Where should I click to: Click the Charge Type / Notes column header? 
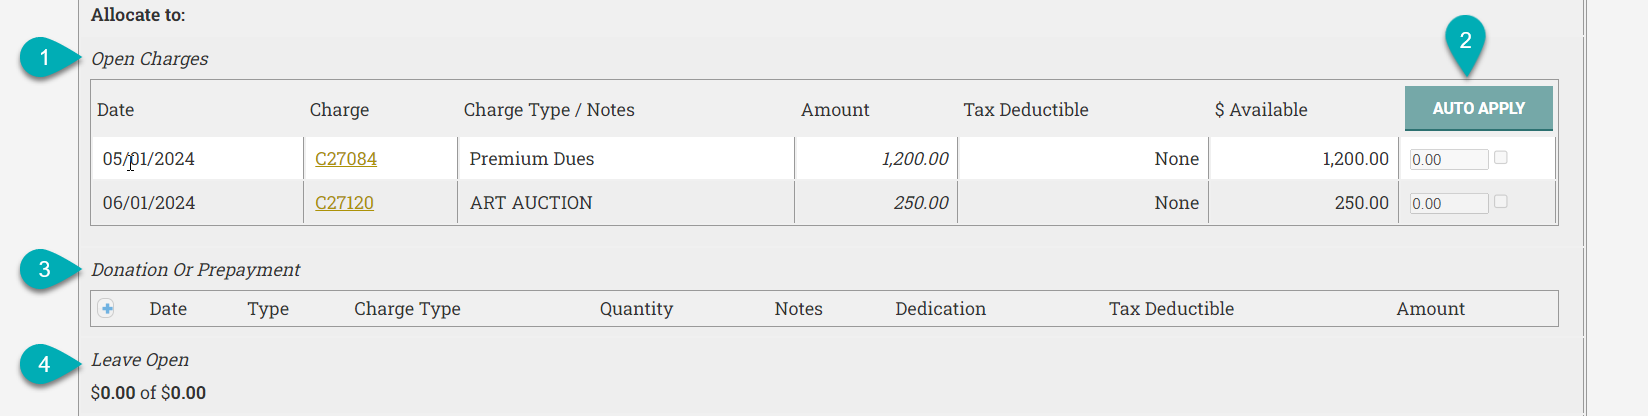[x=549, y=110]
